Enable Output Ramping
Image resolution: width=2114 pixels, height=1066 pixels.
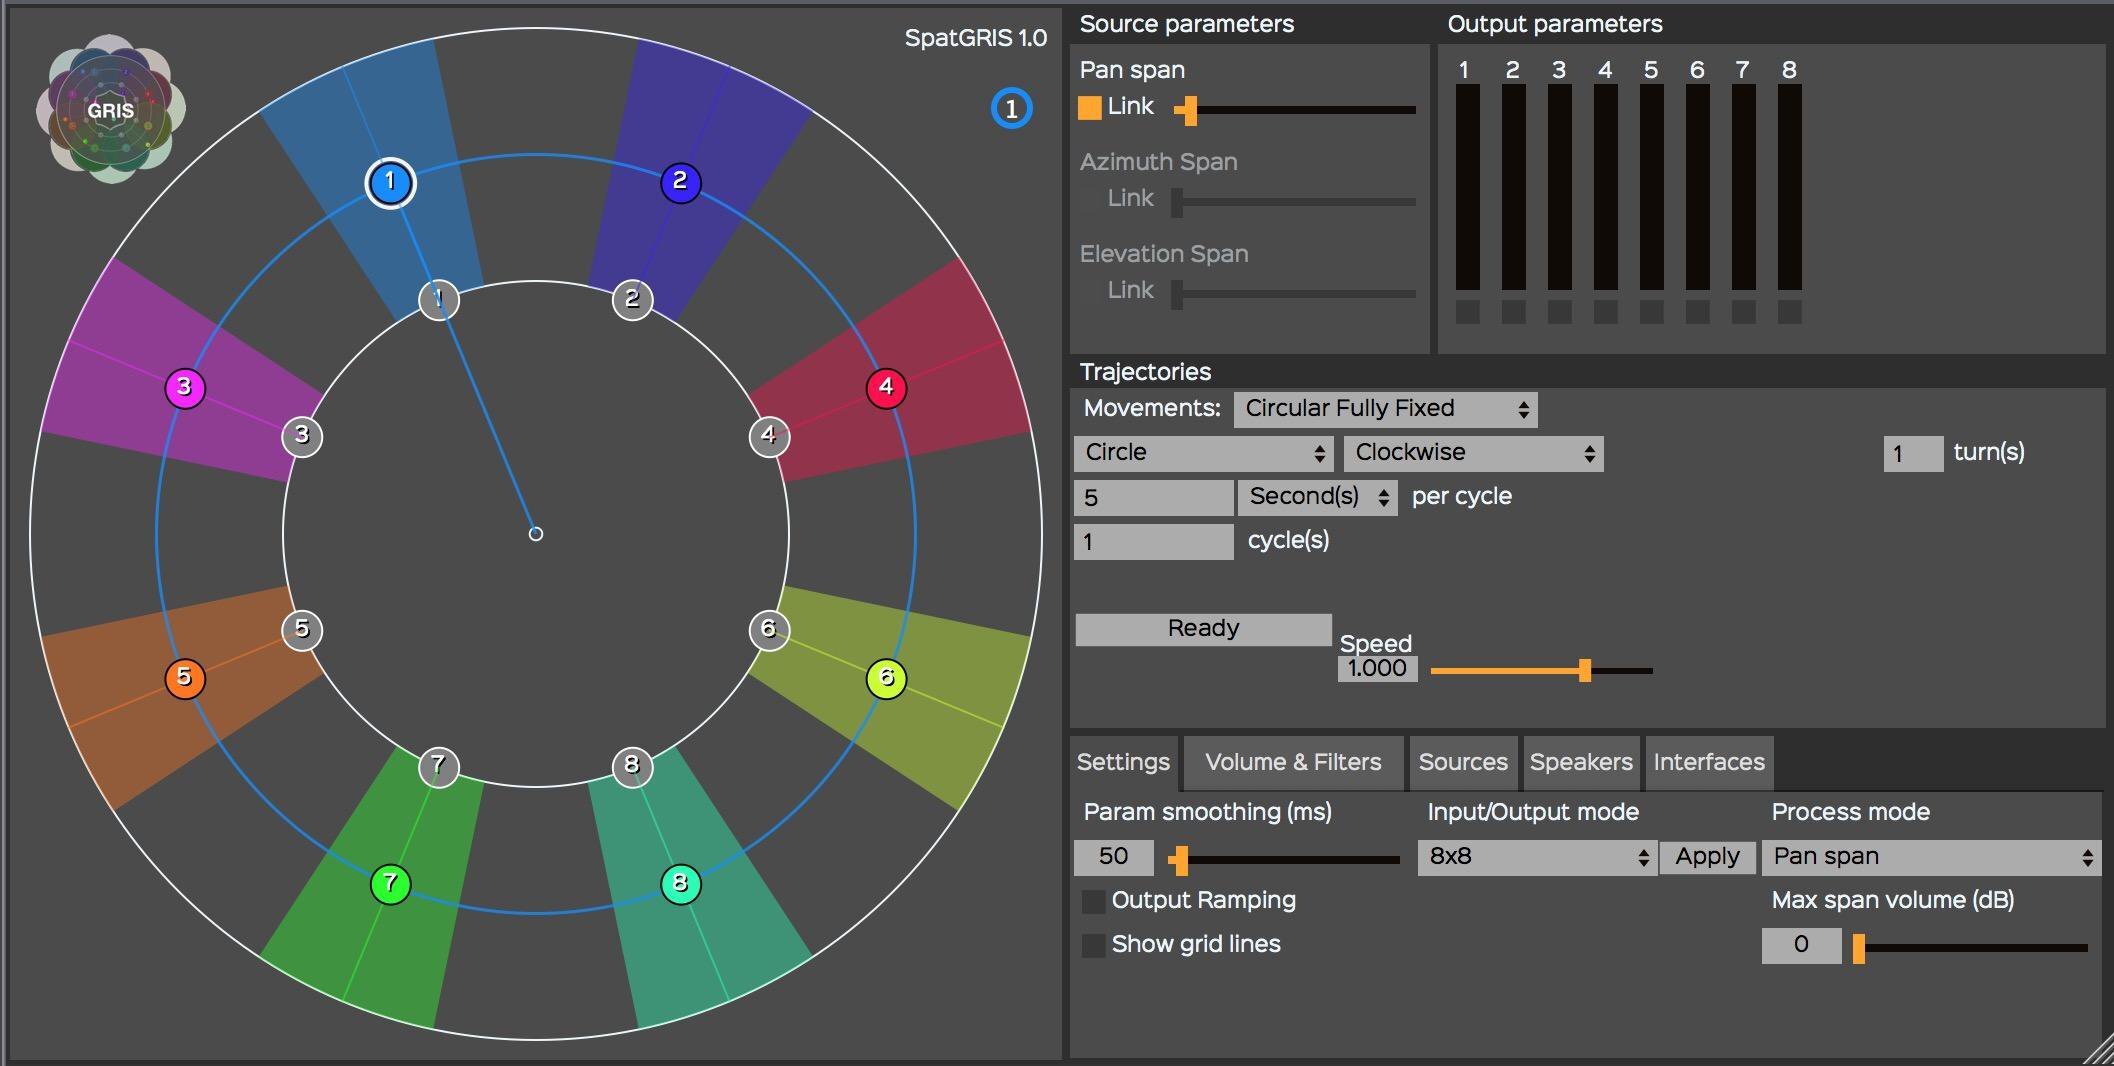1094,901
